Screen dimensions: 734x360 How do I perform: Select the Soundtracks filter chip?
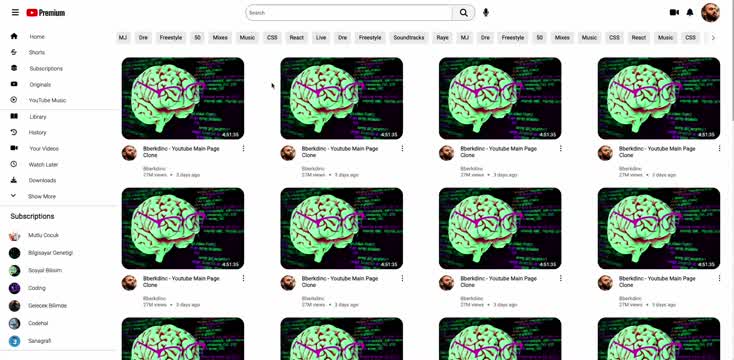[x=409, y=37]
